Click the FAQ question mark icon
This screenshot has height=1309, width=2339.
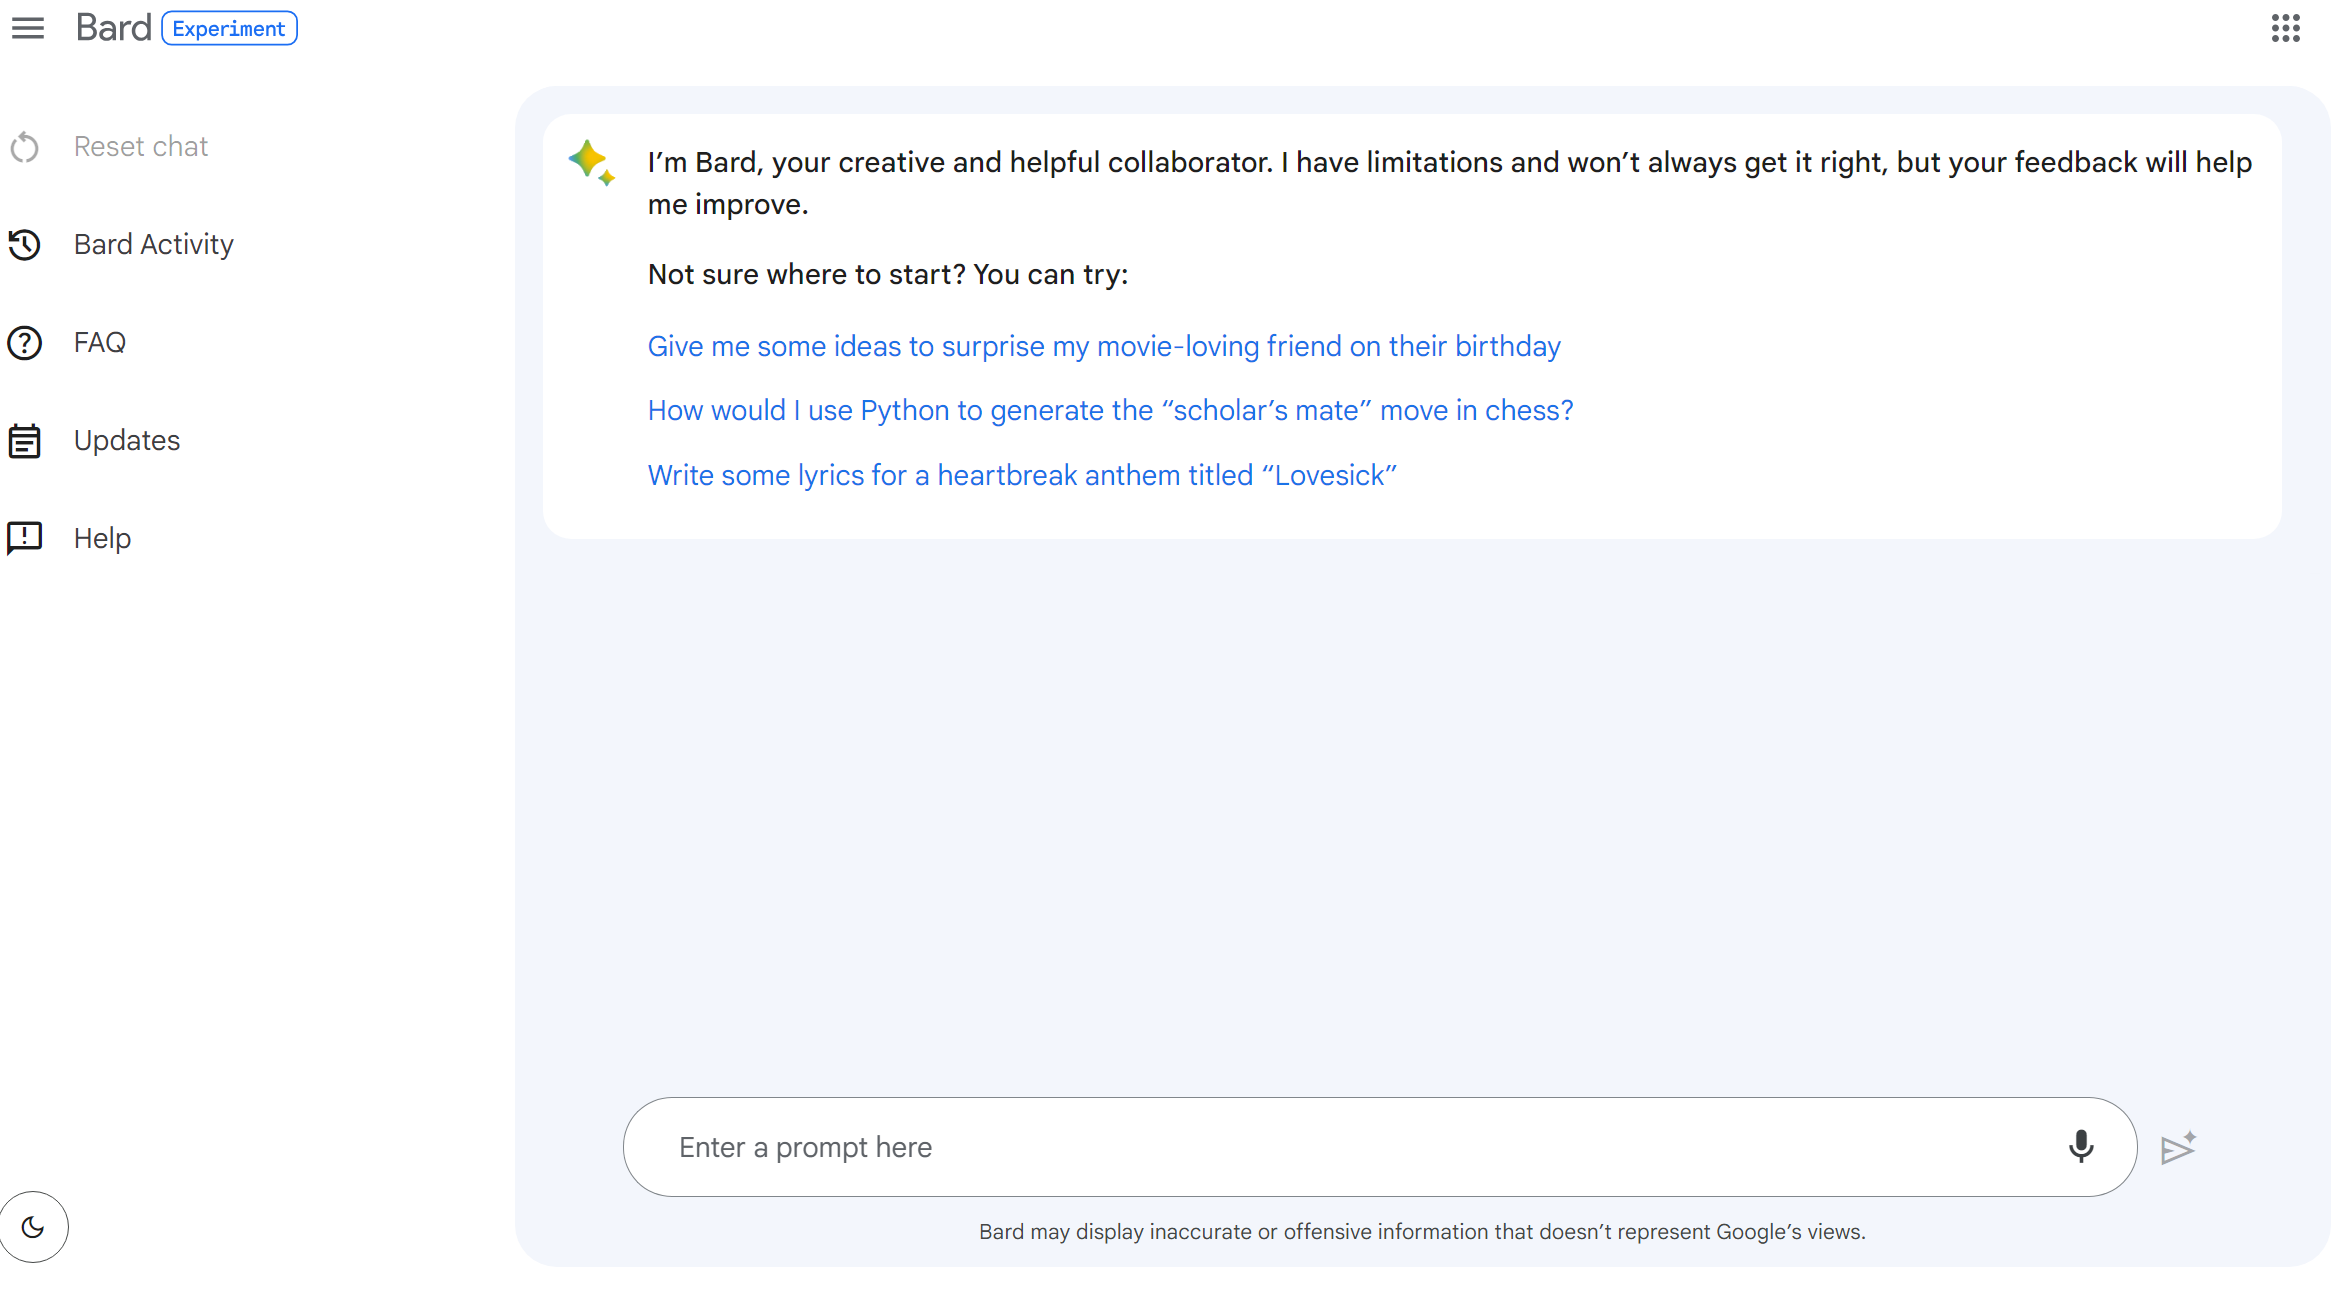pos(25,343)
